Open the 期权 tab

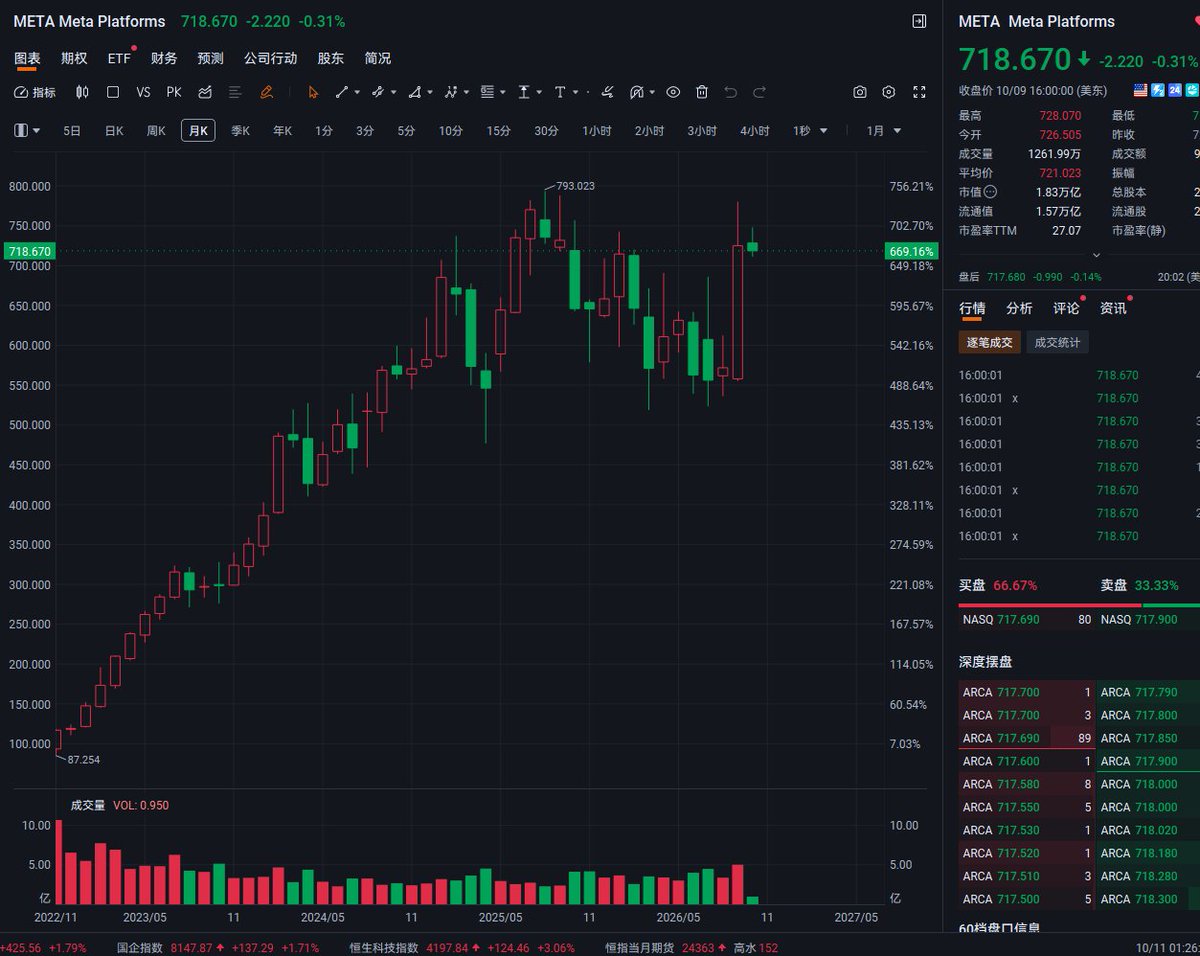74,58
